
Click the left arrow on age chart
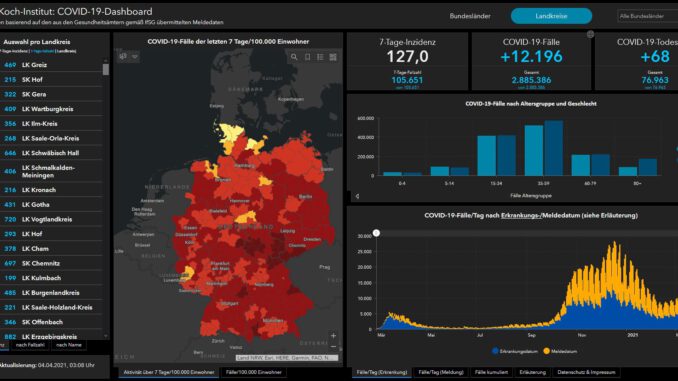click(357, 196)
